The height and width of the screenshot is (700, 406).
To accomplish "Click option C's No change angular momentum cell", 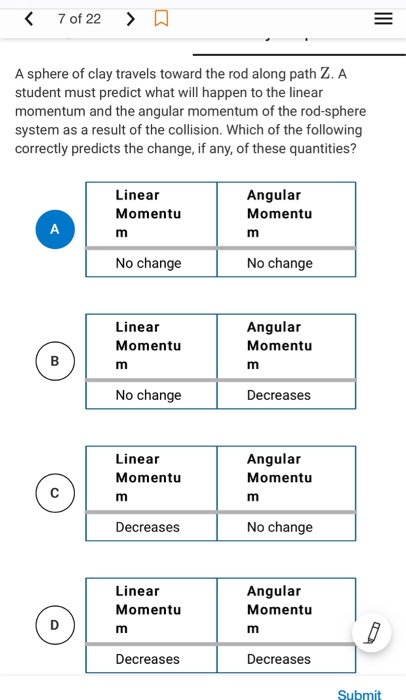I will [286, 527].
